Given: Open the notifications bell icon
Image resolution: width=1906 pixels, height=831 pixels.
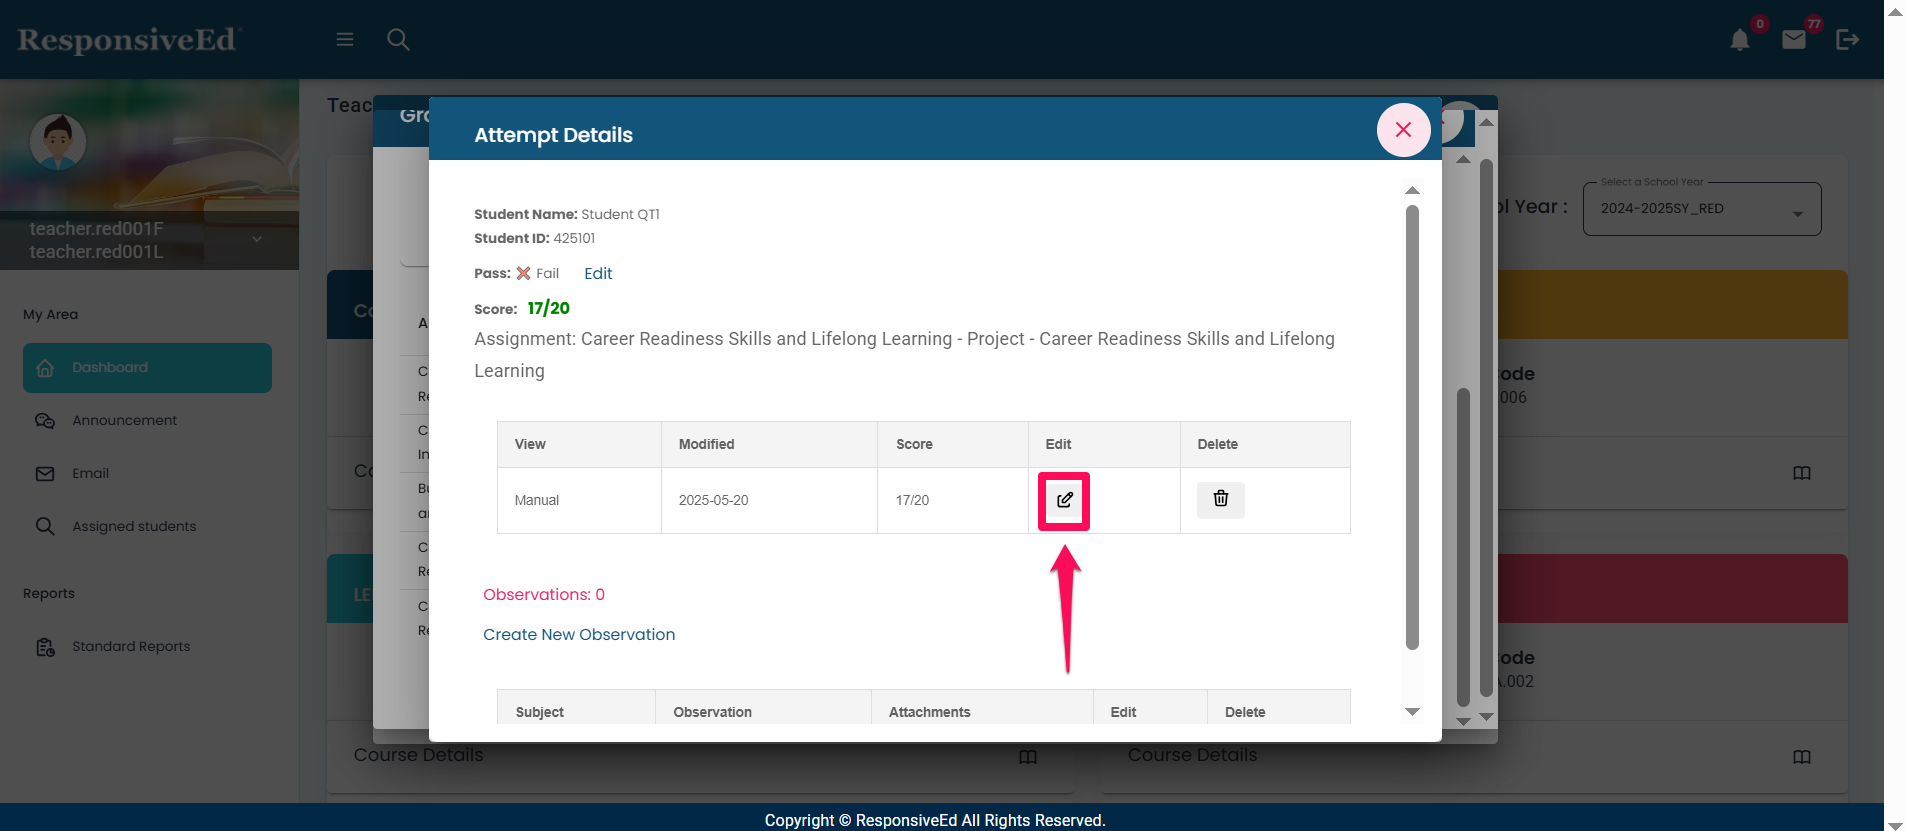Looking at the screenshot, I should [1739, 40].
